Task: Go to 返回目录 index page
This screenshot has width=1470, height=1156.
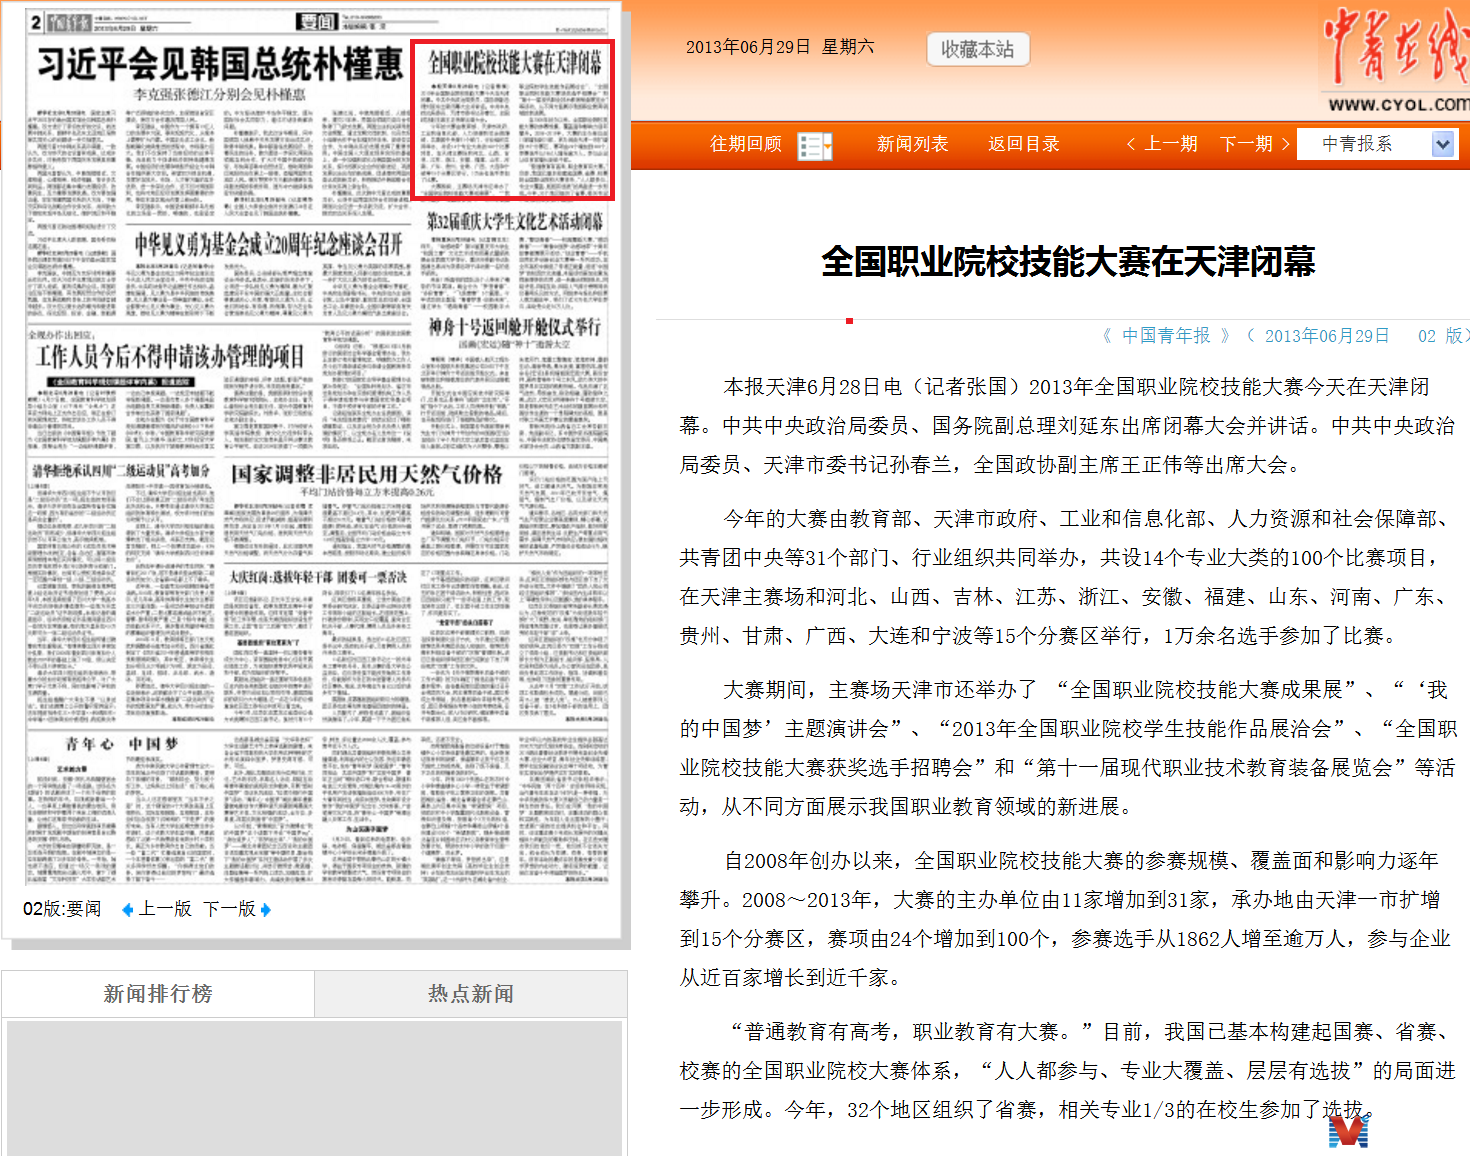Action: click(x=1023, y=144)
